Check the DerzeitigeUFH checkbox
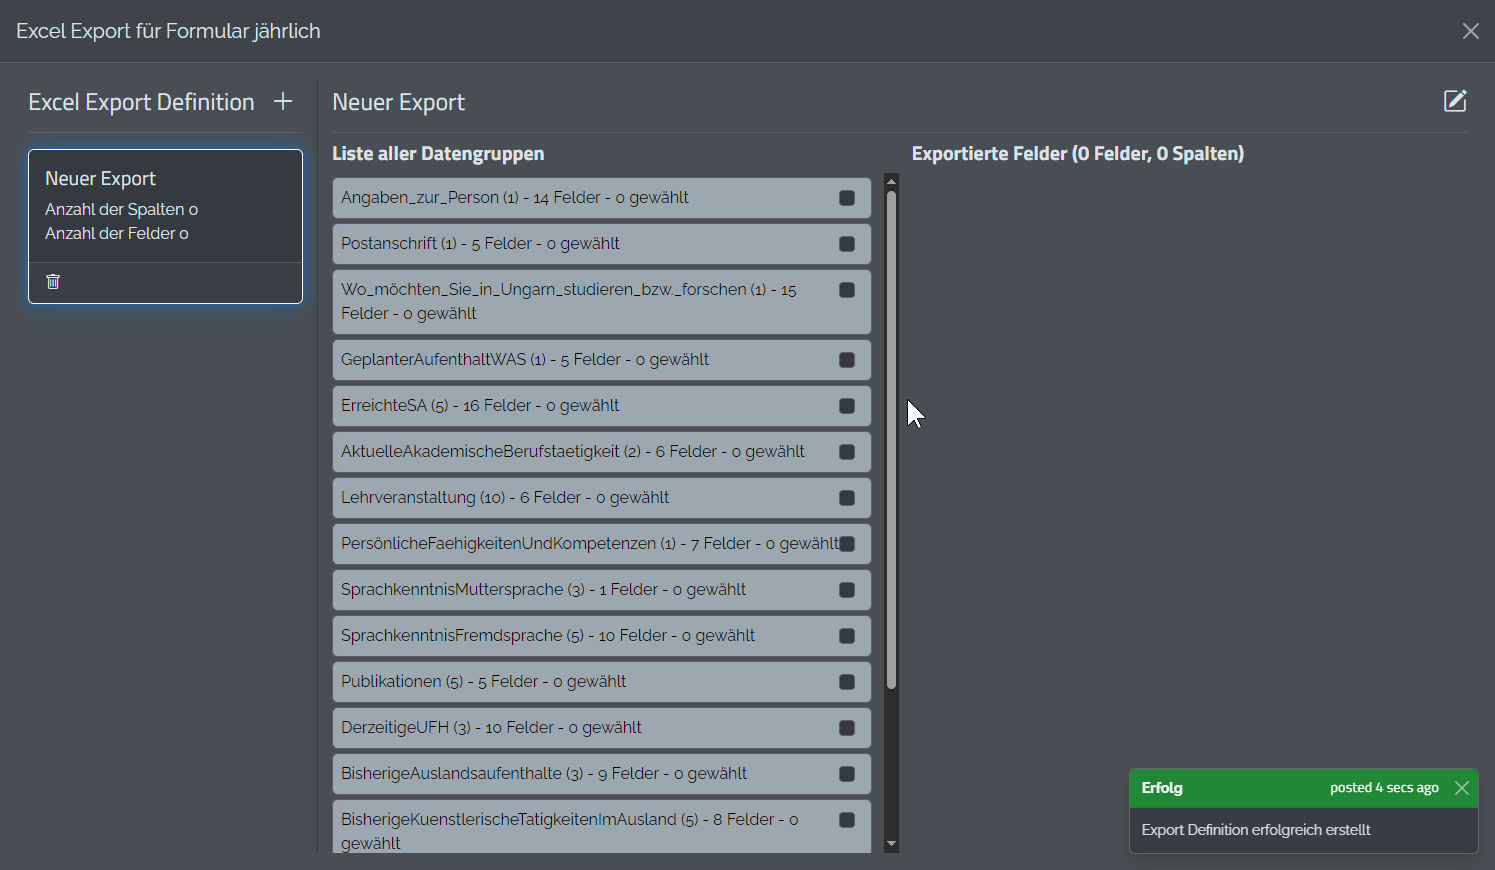The image size is (1495, 870). pos(847,727)
